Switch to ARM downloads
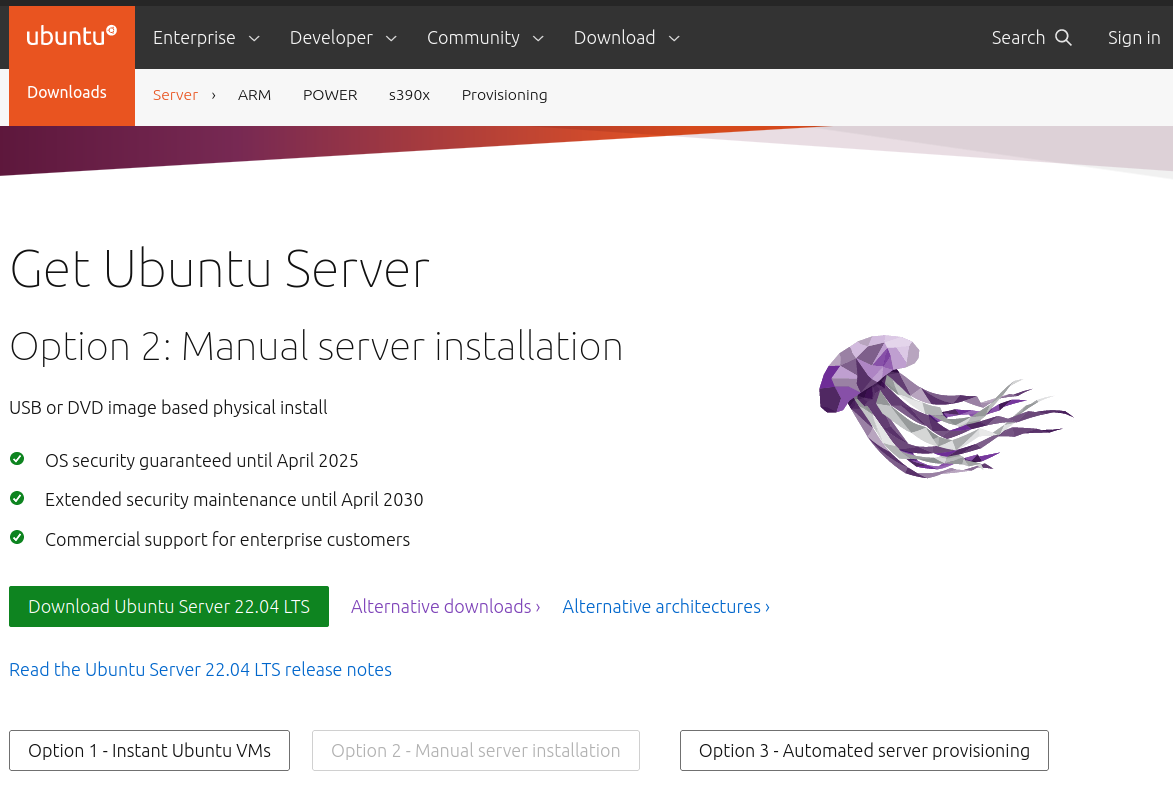 point(254,95)
